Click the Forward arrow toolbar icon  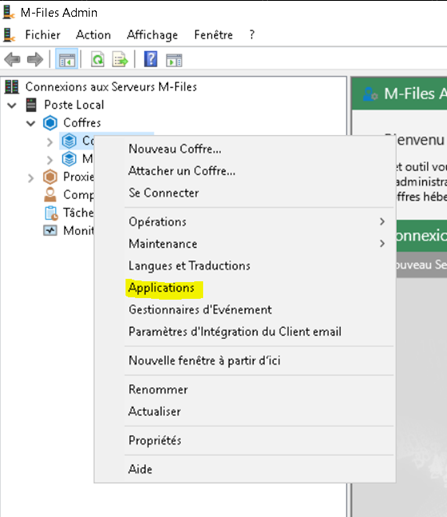[35, 60]
